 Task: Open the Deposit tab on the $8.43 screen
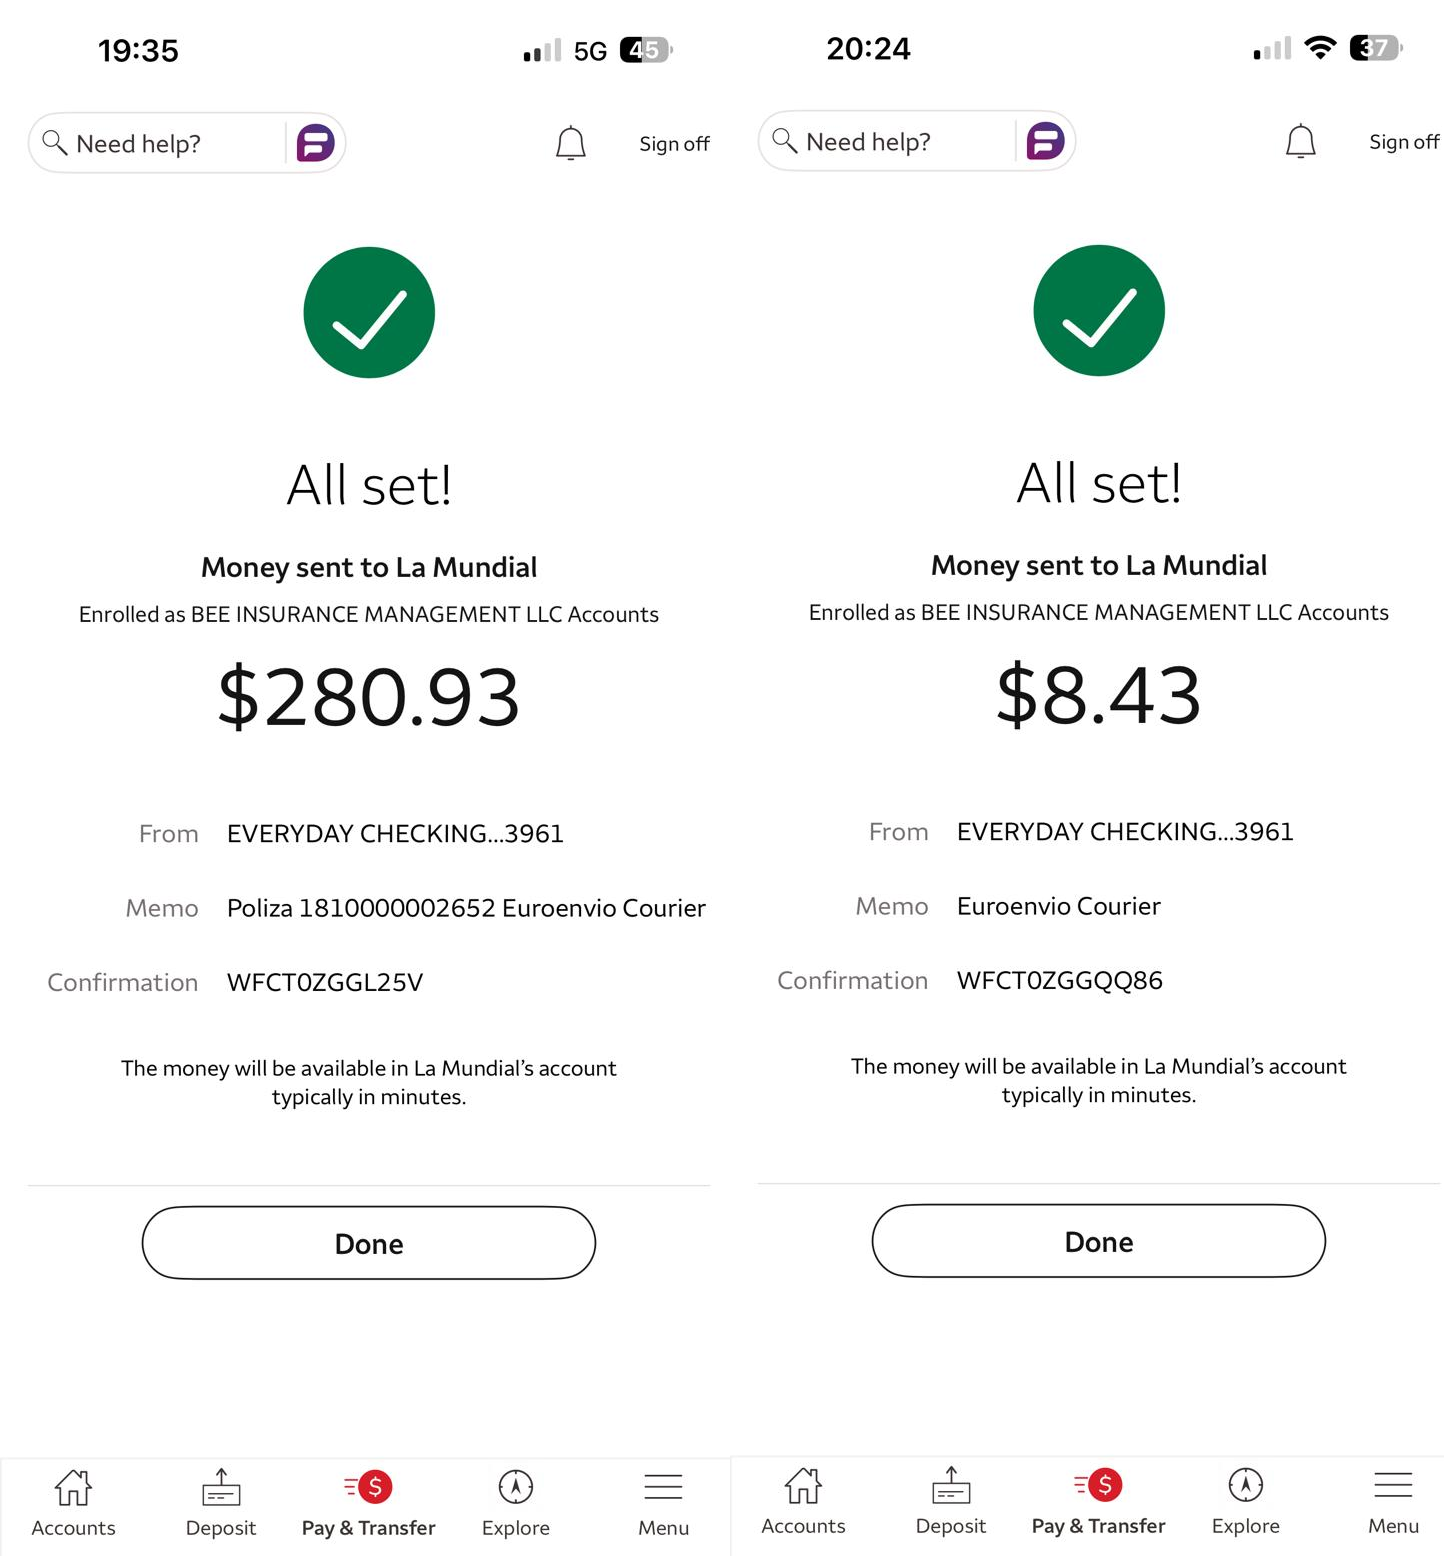coord(951,1499)
